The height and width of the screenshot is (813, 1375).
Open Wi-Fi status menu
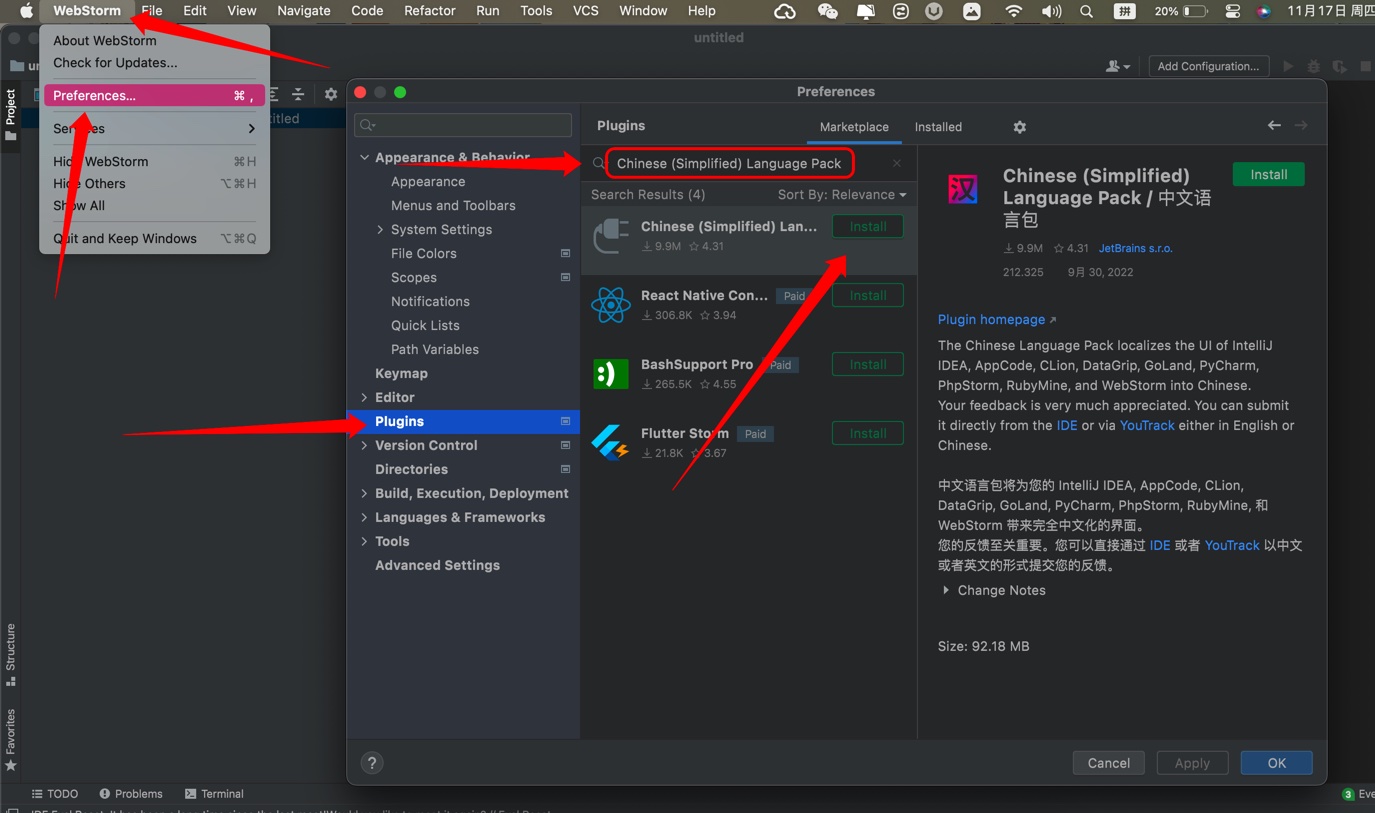[x=1014, y=11]
